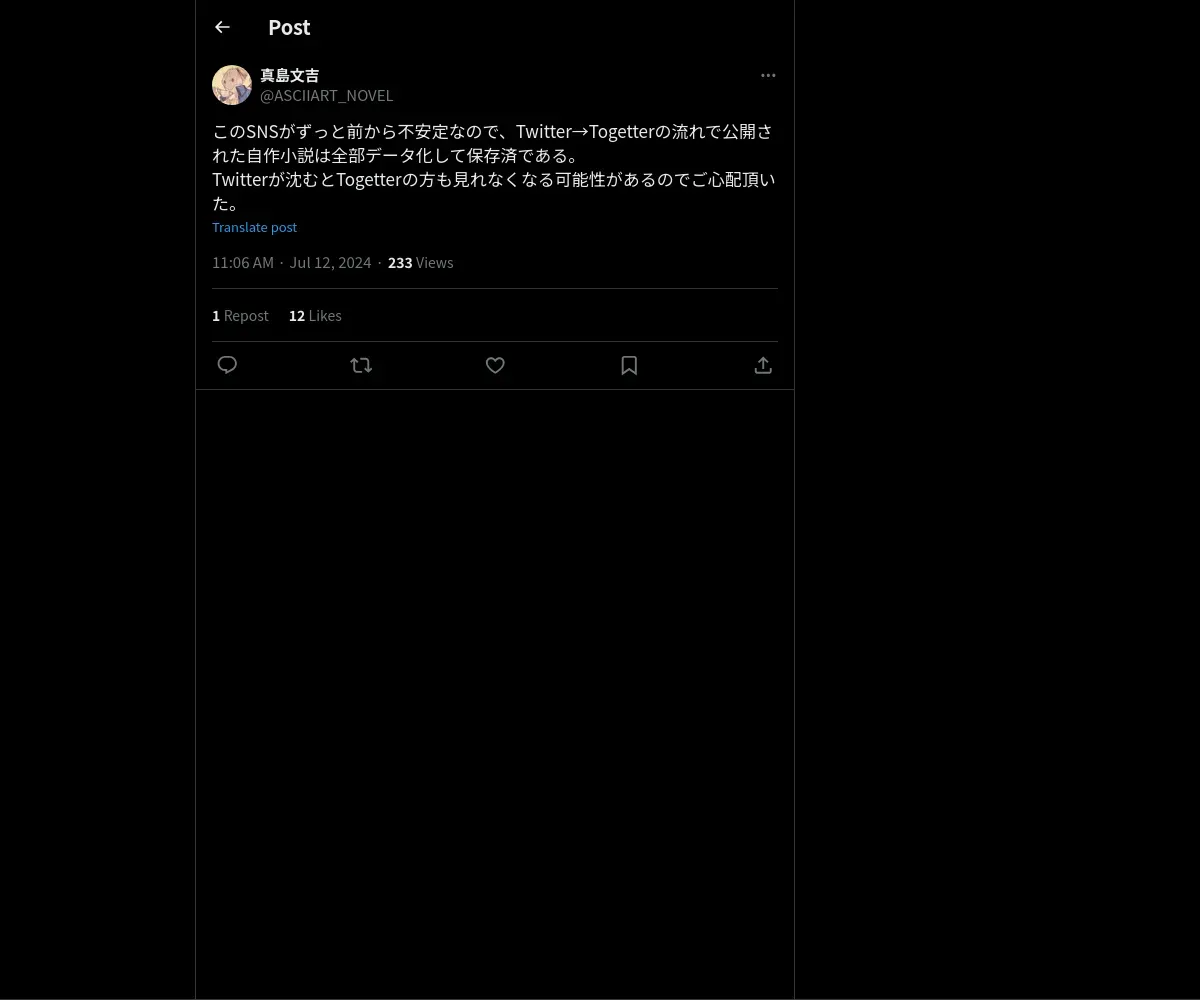Open the three-dot more options menu
Viewport: 1200px width, 1000px height.
[768, 75]
